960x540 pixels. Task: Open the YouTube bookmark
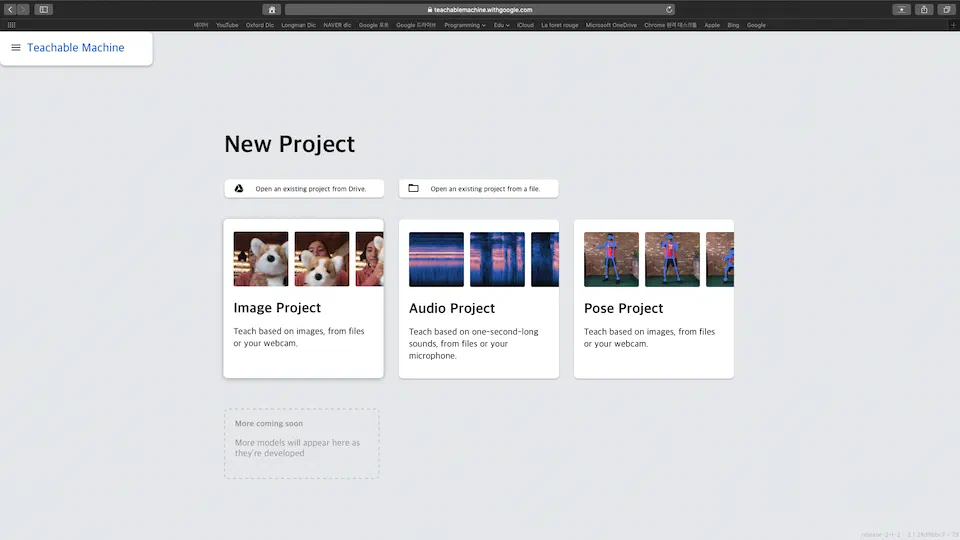227,25
